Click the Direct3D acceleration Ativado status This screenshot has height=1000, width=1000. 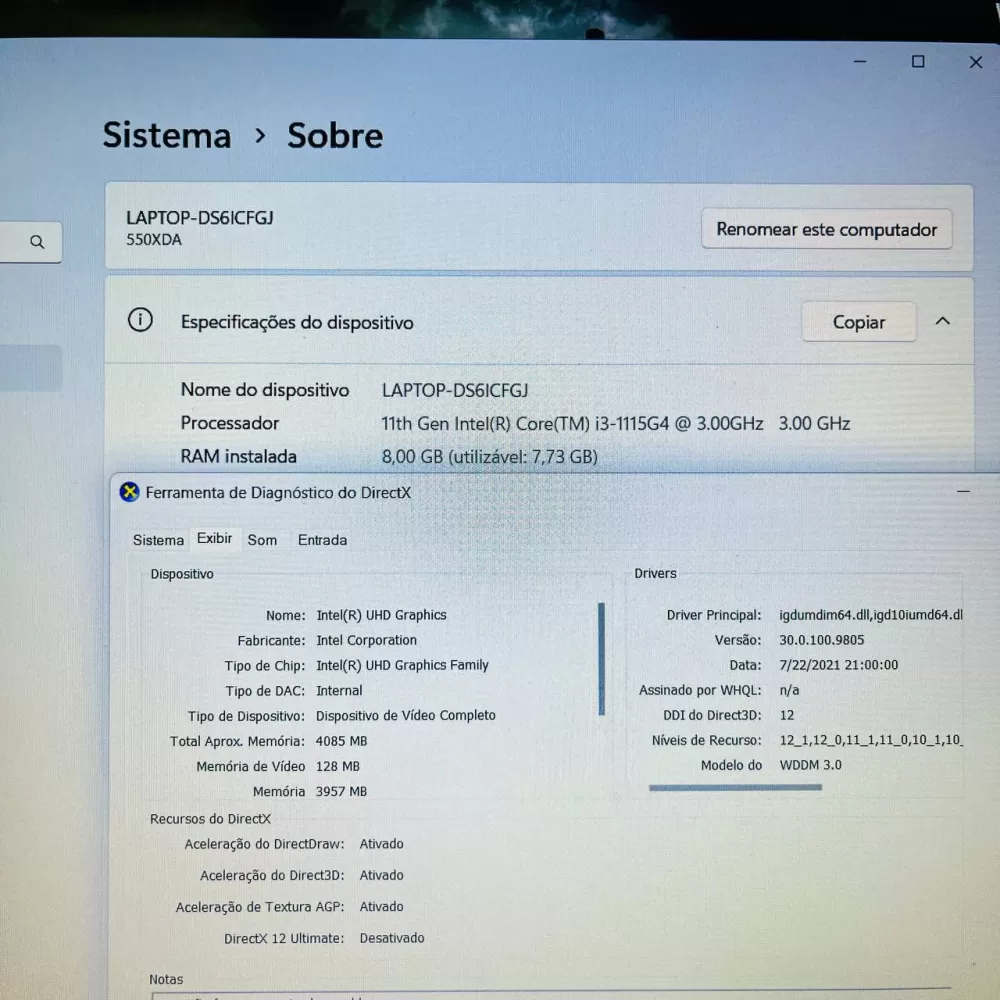point(381,875)
